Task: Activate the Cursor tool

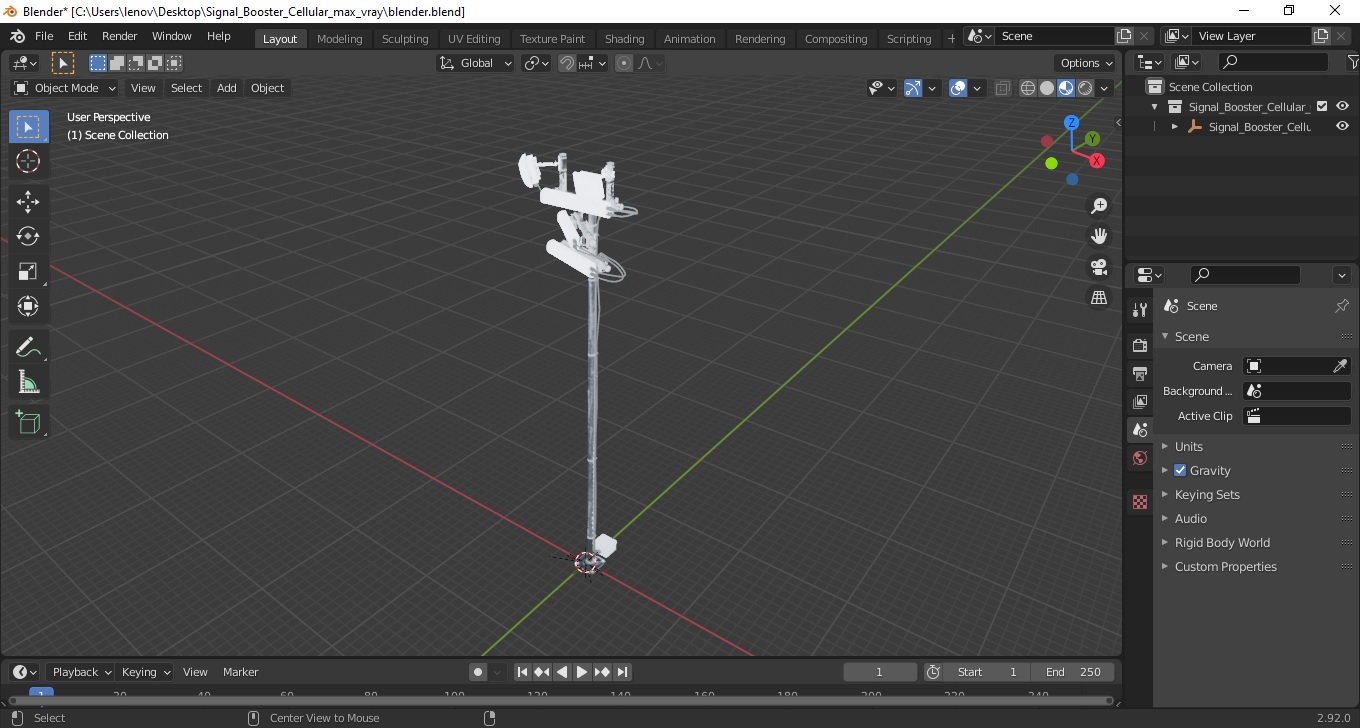Action: tap(28, 161)
